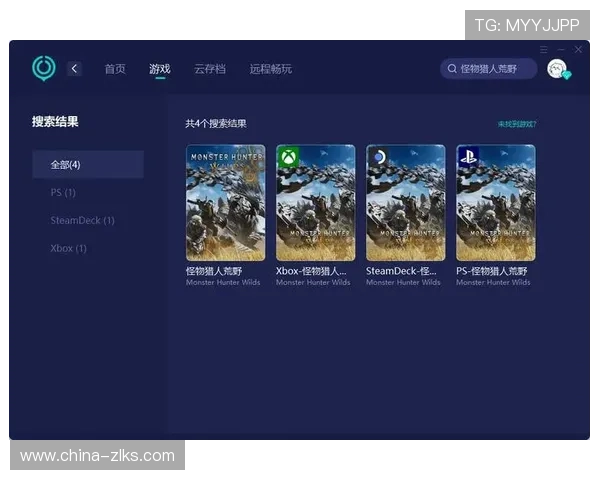
Task: Filter results by PS (1)
Action: (x=63, y=192)
